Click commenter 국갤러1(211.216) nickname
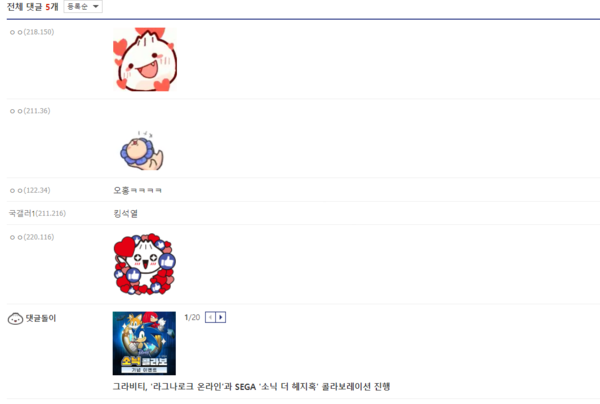 coord(37,213)
